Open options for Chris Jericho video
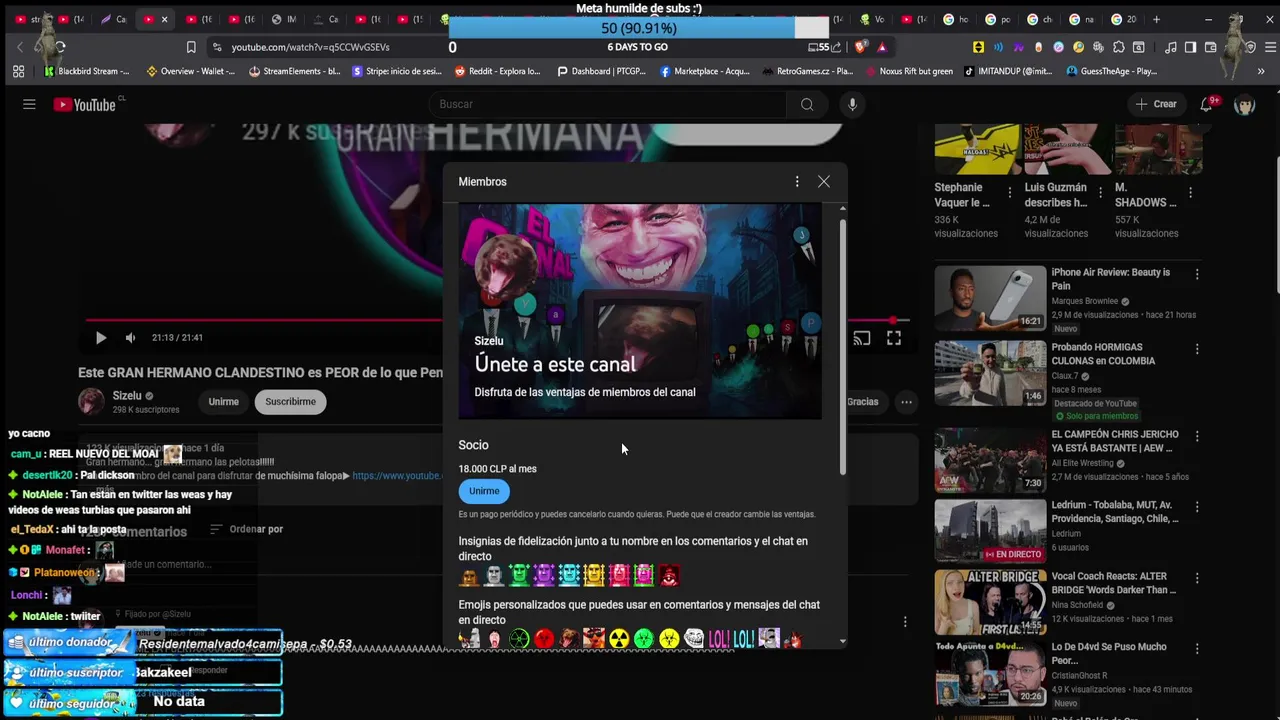 1197,436
